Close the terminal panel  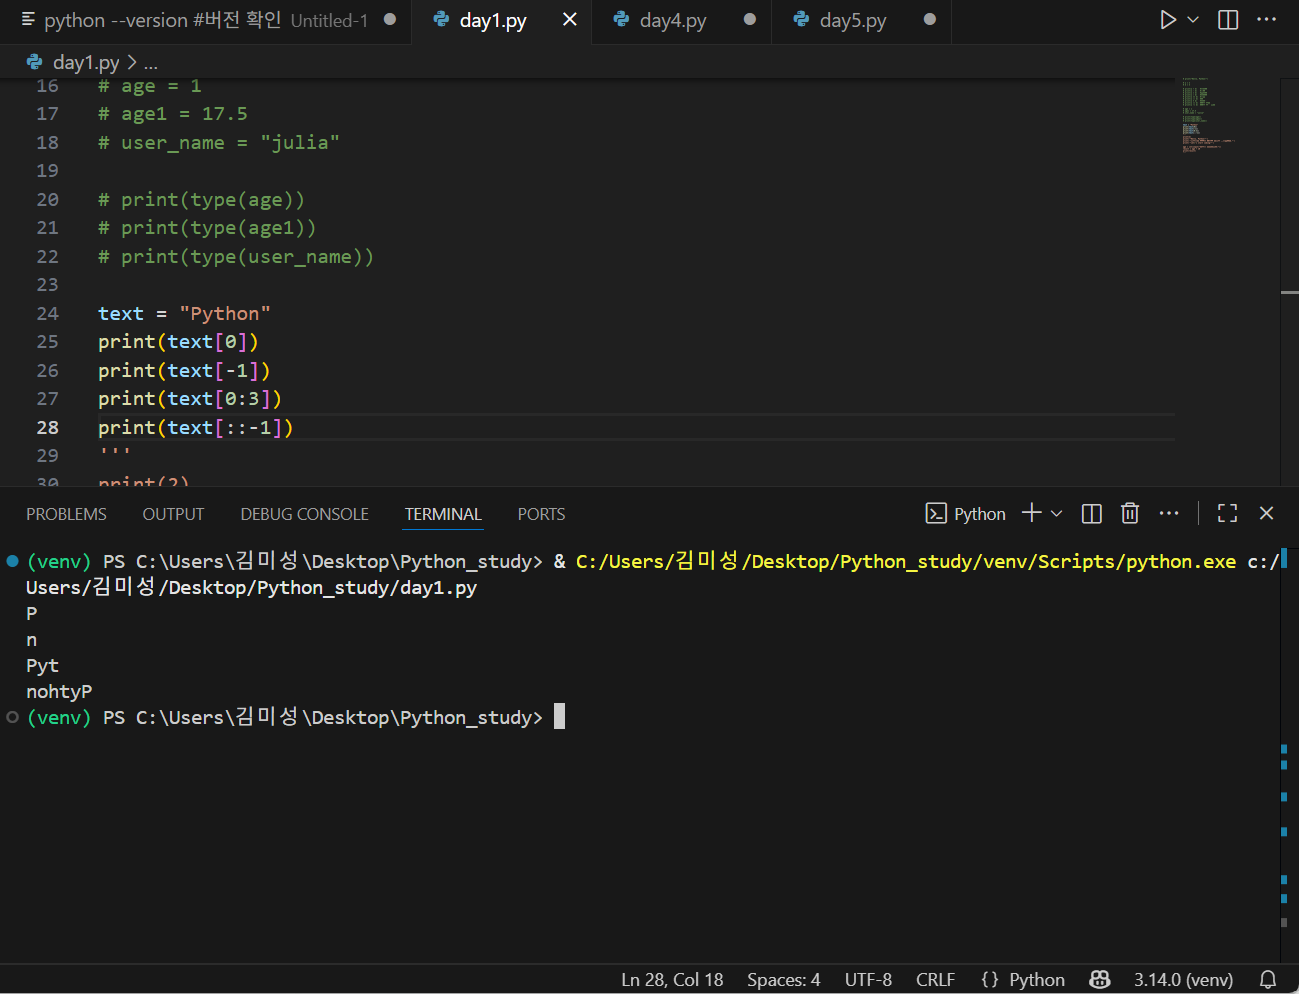coord(1266,513)
